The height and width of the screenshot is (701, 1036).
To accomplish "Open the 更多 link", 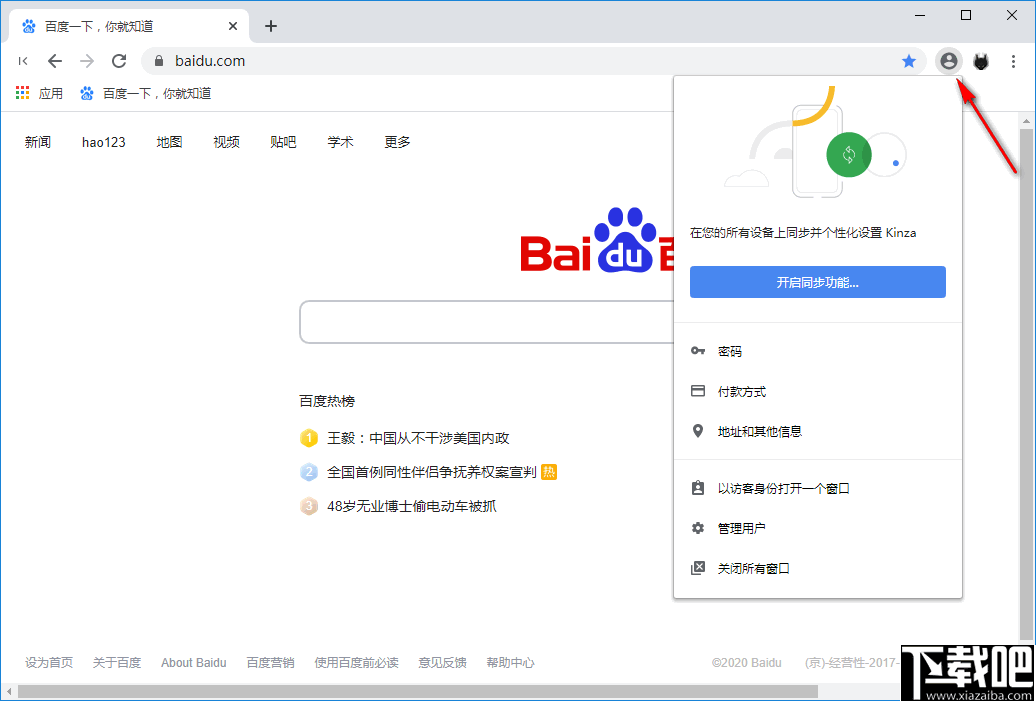I will (x=398, y=142).
